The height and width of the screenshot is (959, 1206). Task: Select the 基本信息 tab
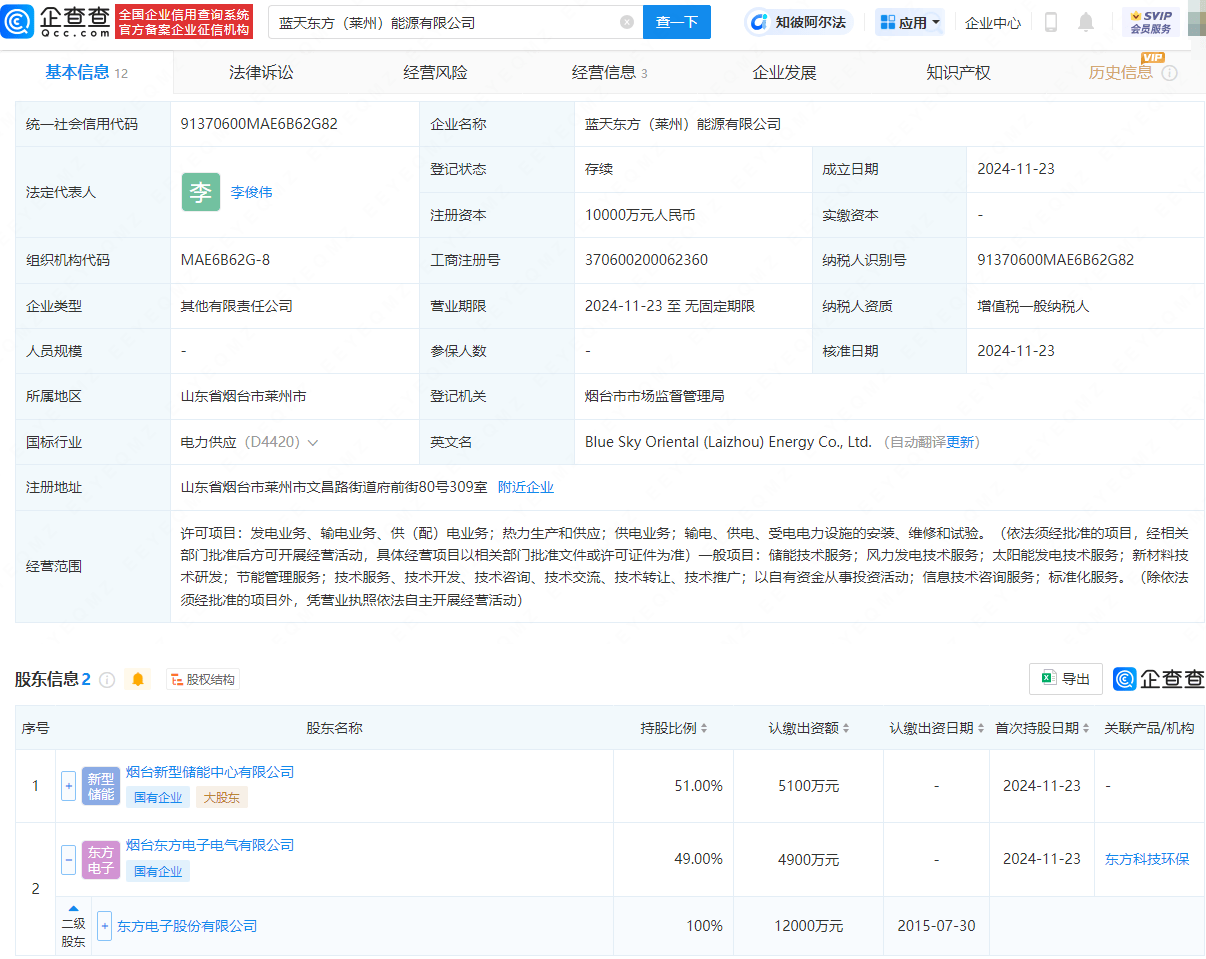86,72
